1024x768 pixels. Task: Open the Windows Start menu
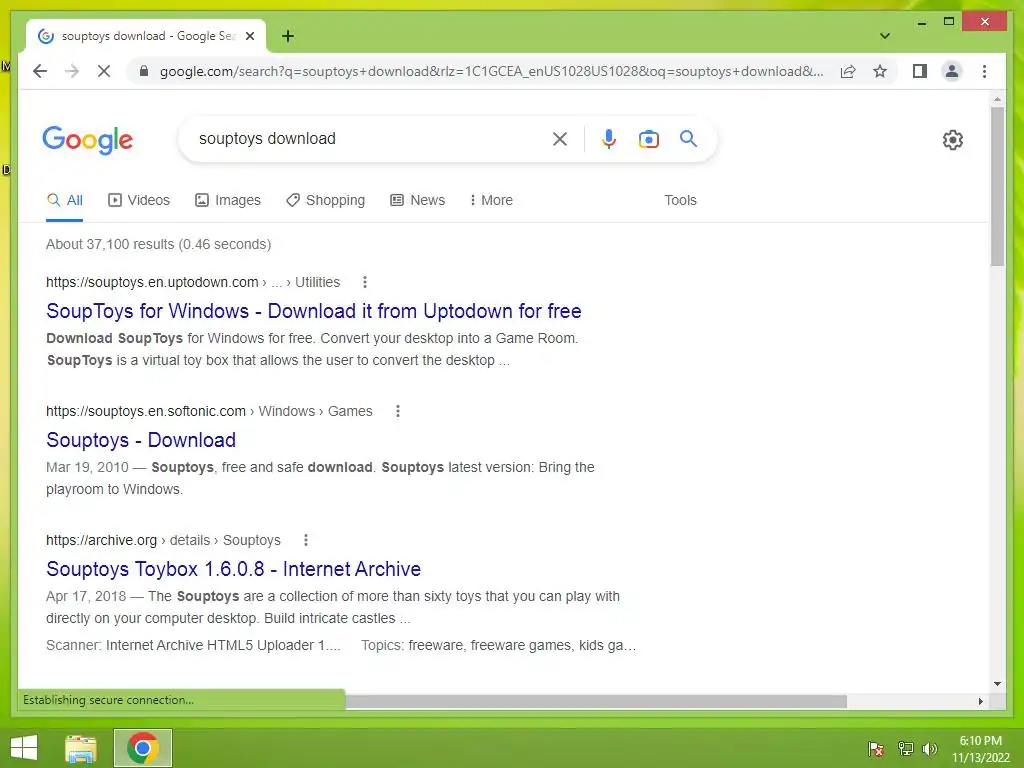[x=24, y=748]
